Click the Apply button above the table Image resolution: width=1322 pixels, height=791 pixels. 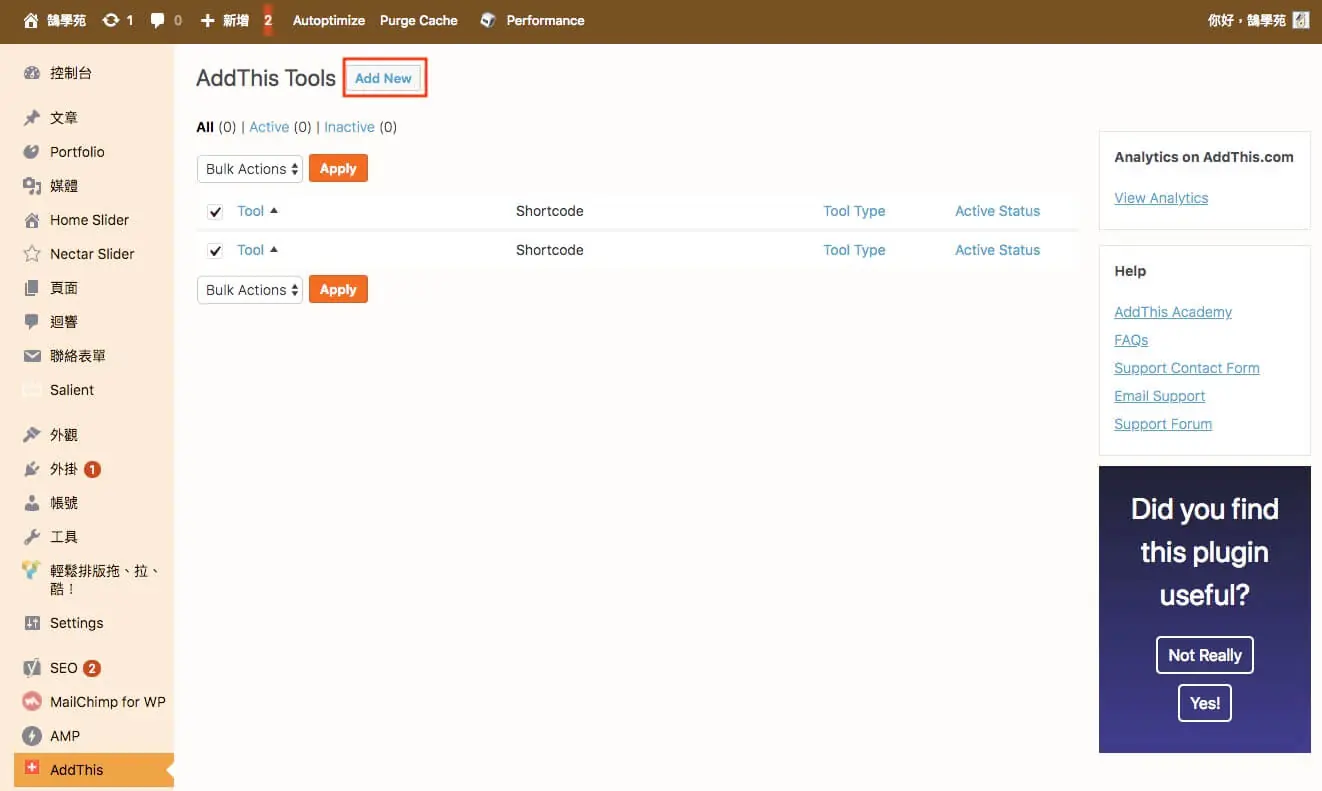pos(338,169)
